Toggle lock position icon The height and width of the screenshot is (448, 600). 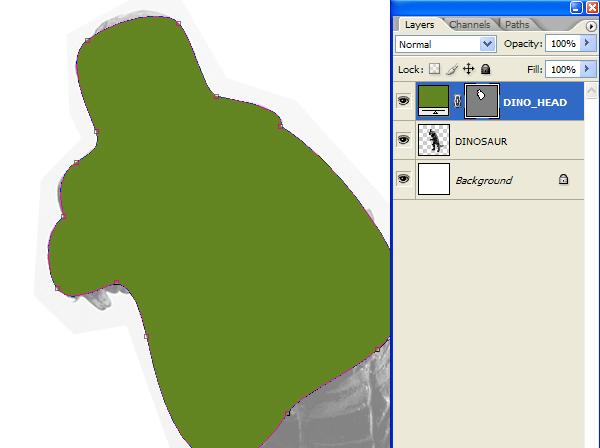(468, 69)
